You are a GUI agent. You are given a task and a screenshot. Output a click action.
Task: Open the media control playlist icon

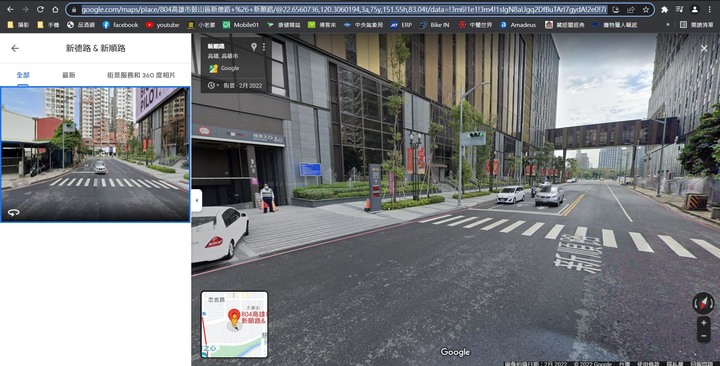(x=680, y=9)
